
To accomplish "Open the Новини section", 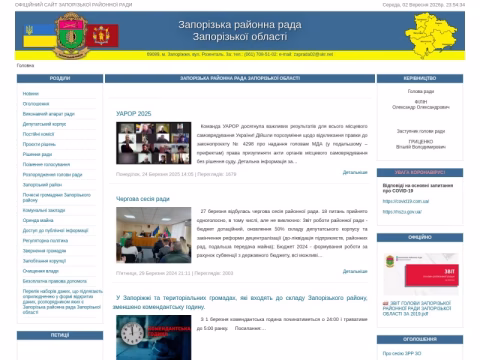I will click(31, 94).
